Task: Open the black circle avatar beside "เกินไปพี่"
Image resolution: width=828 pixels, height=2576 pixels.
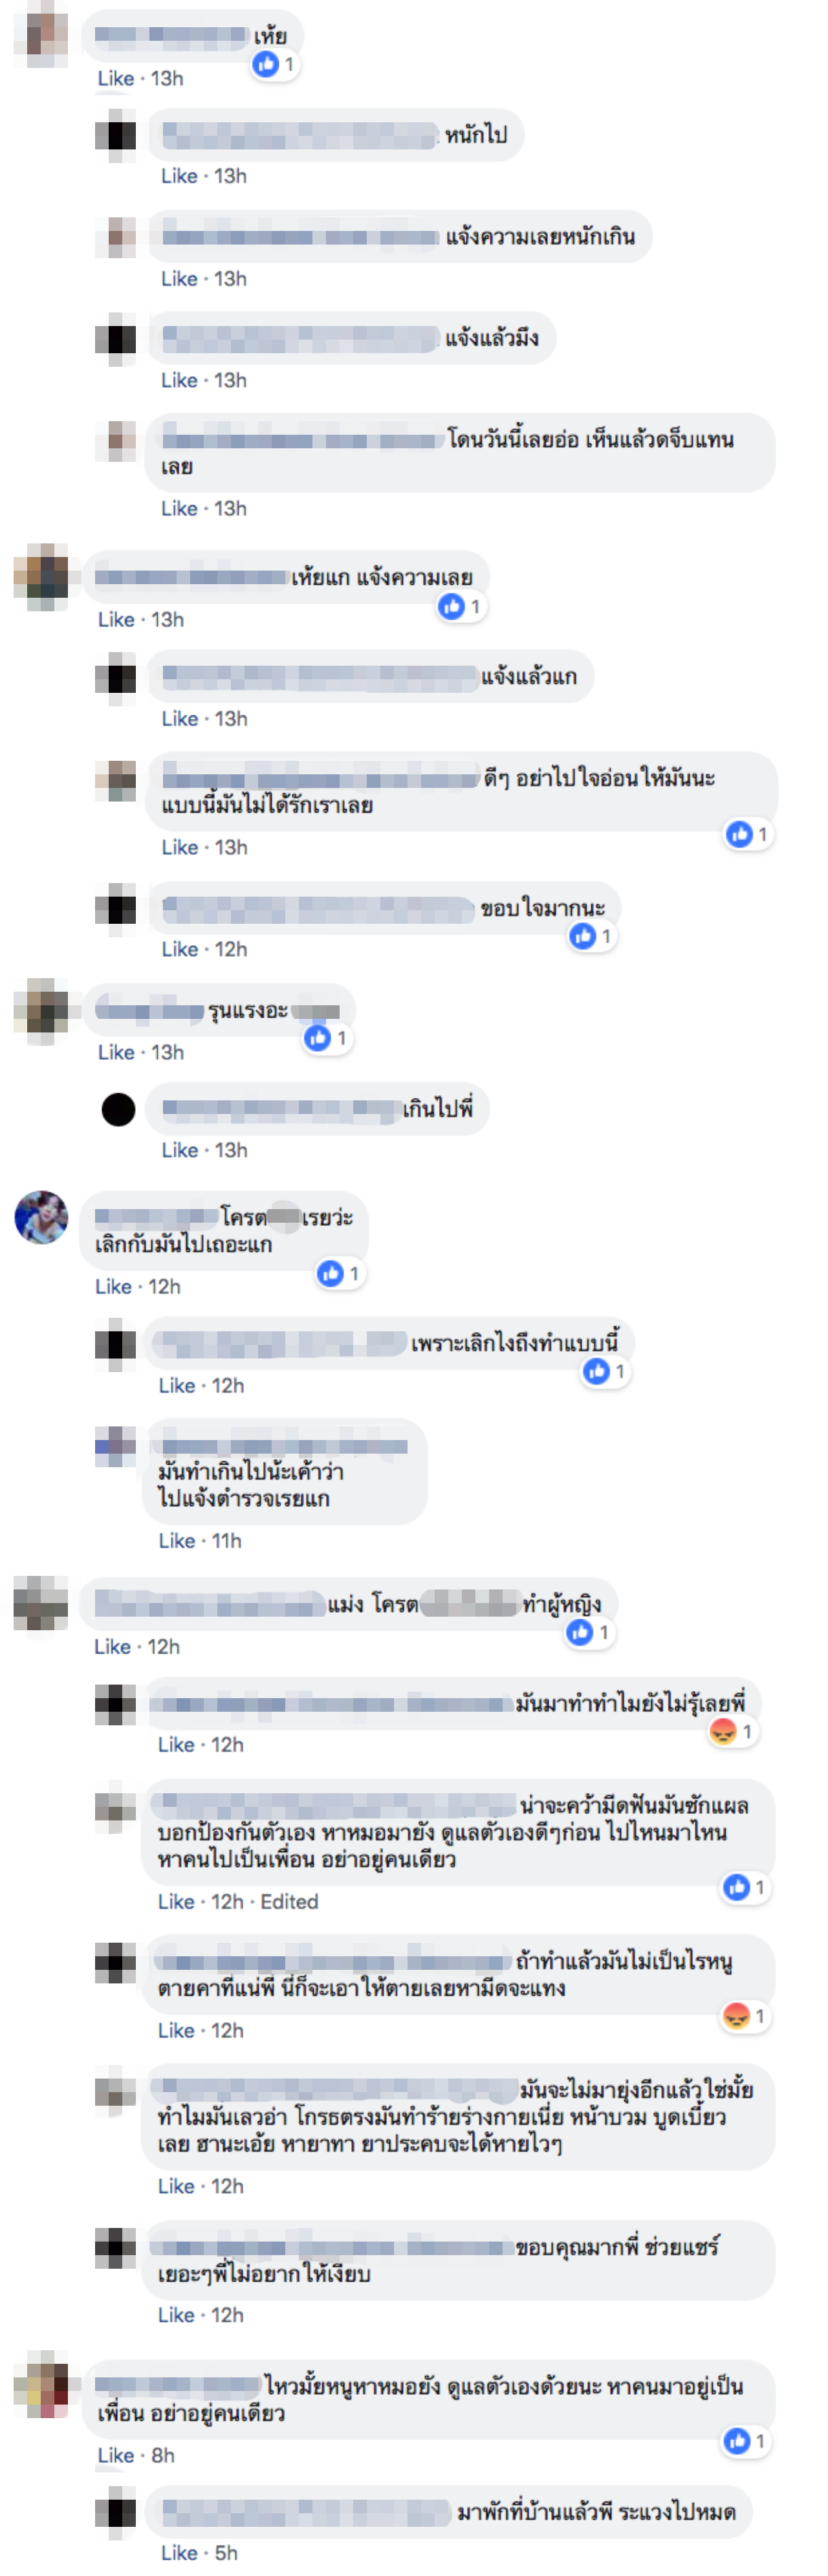Action: (x=118, y=1109)
